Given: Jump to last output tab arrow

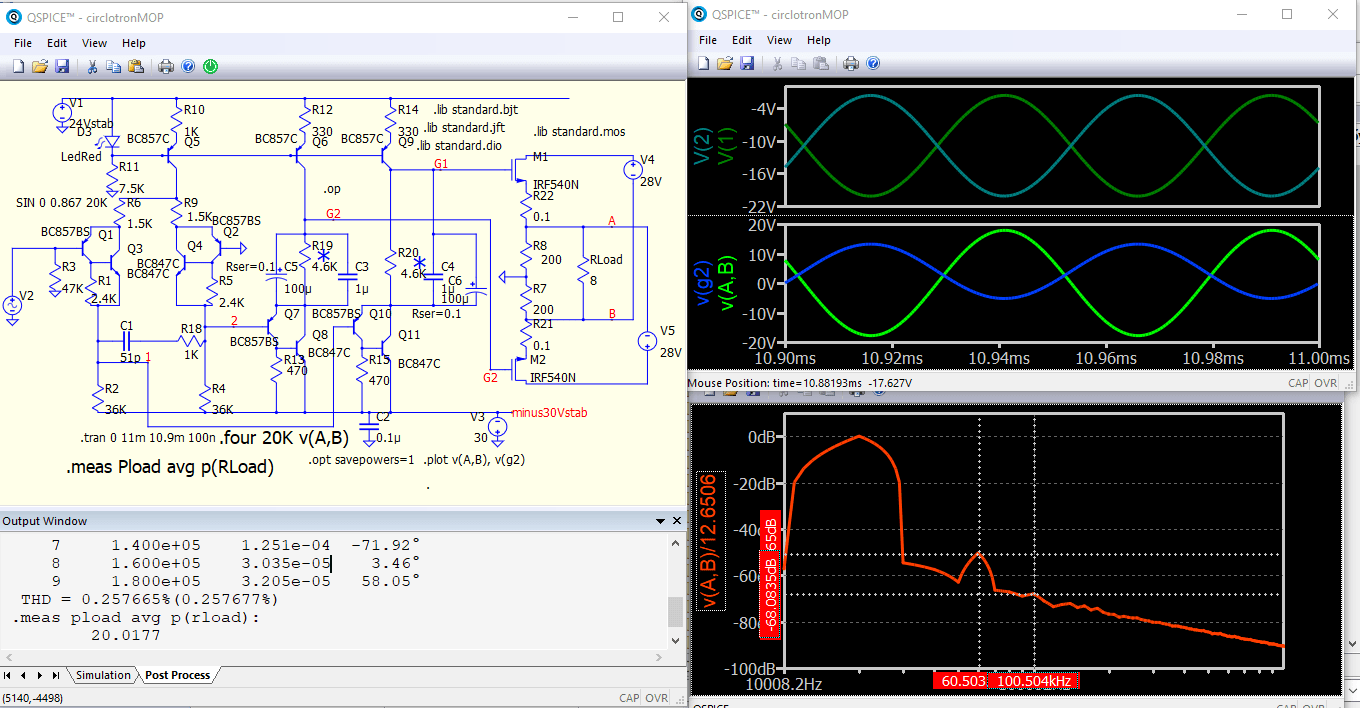Looking at the screenshot, I should click(55, 675).
